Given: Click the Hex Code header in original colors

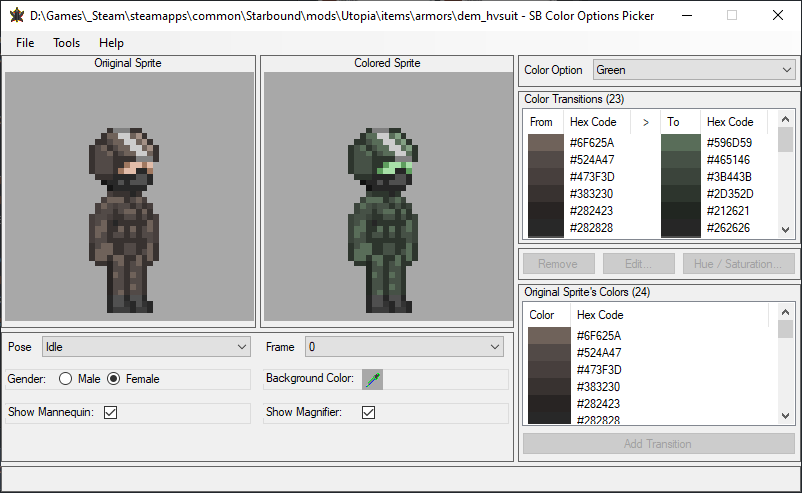Looking at the screenshot, I should (670, 315).
